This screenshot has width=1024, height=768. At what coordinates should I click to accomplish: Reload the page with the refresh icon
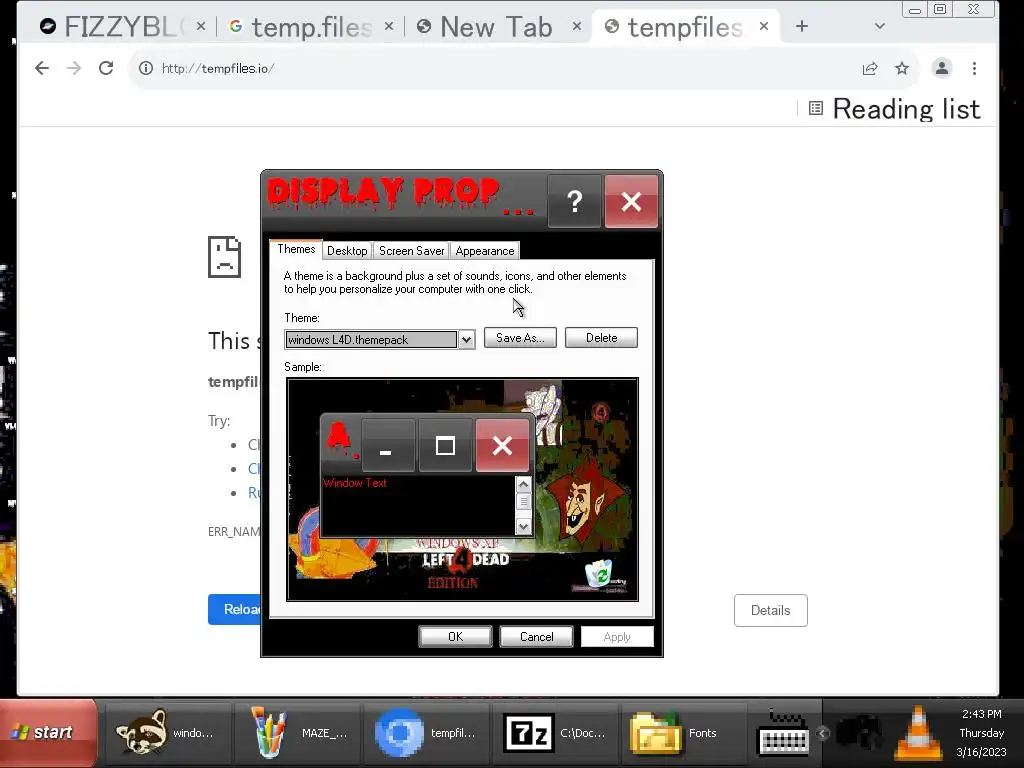click(x=106, y=68)
